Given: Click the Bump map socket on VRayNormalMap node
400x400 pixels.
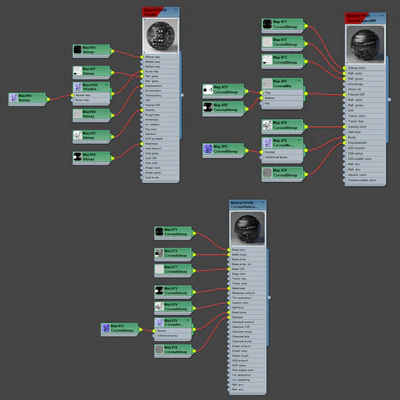Looking at the screenshot, I should coord(72,100).
